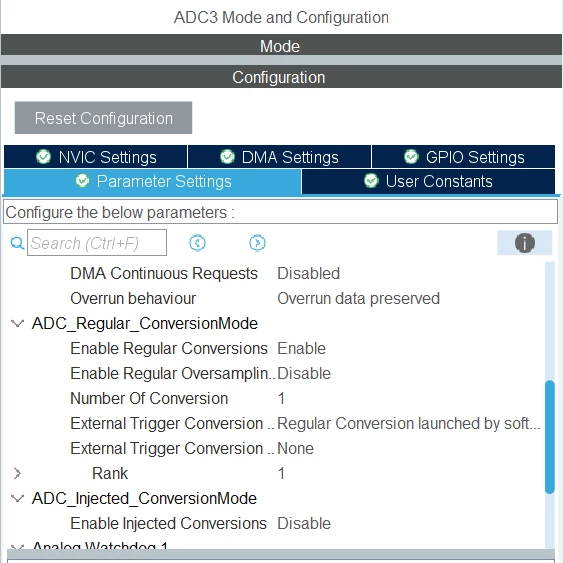The height and width of the screenshot is (563, 563).
Task: Go to previous search result arrow
Action: (x=197, y=243)
